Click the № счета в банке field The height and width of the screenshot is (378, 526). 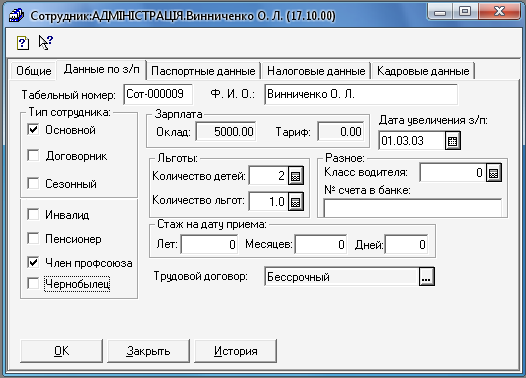click(413, 208)
